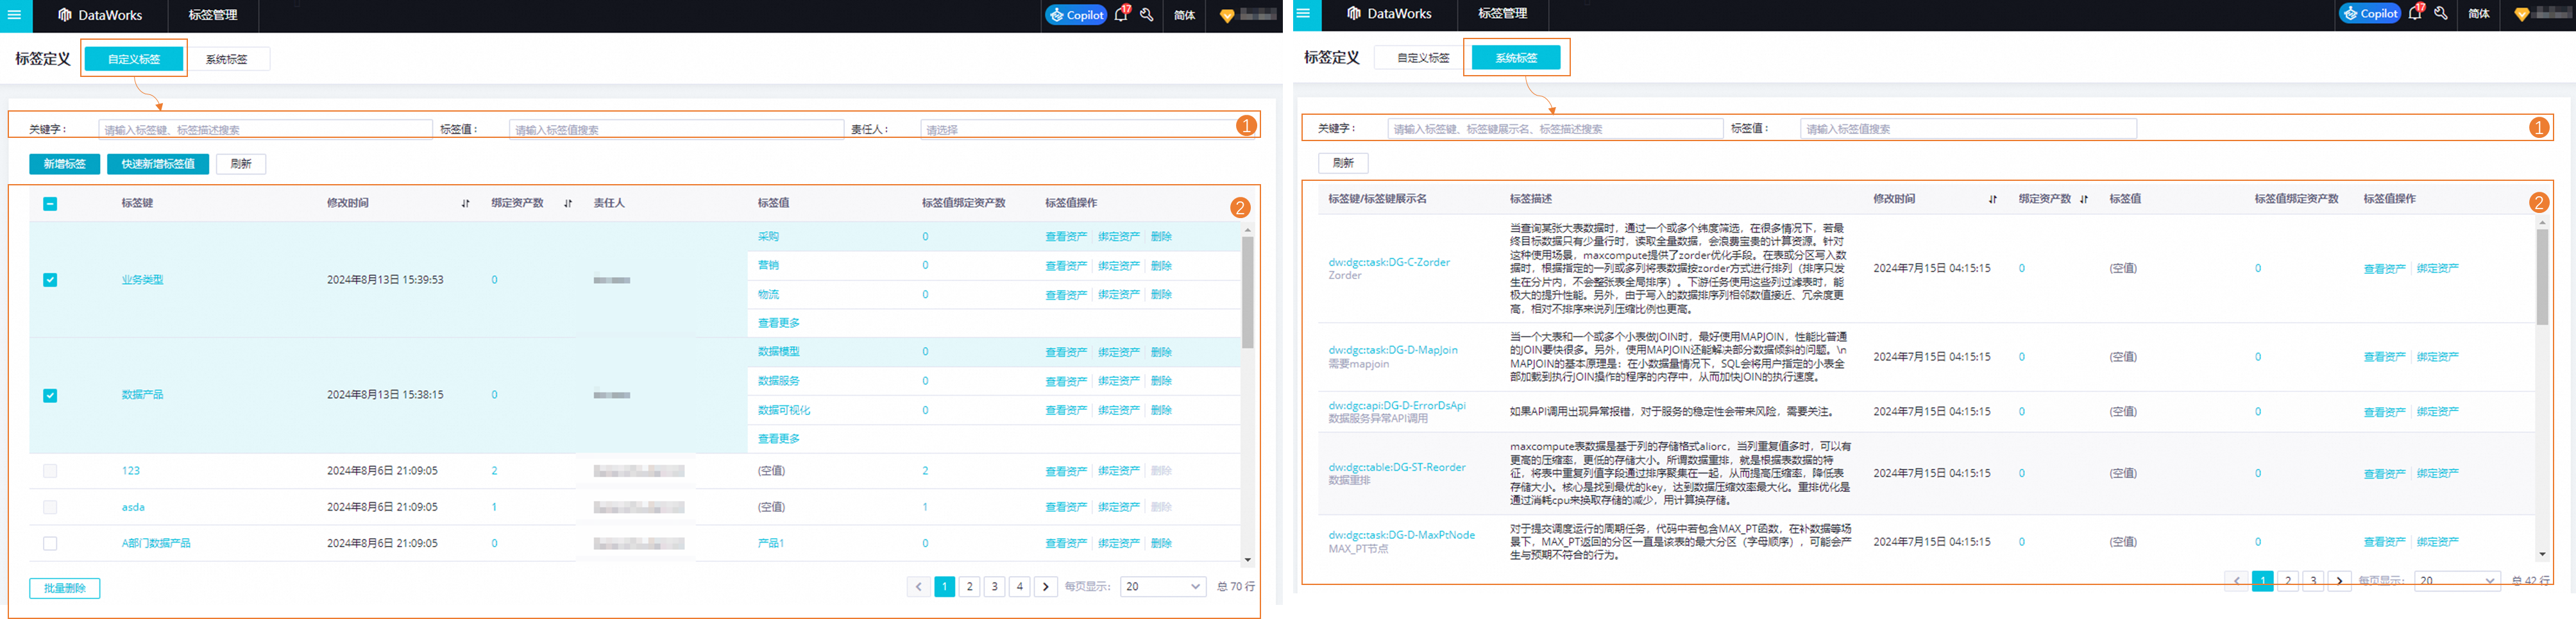Switch to the 系统标签 tab in the left panel

(227, 59)
